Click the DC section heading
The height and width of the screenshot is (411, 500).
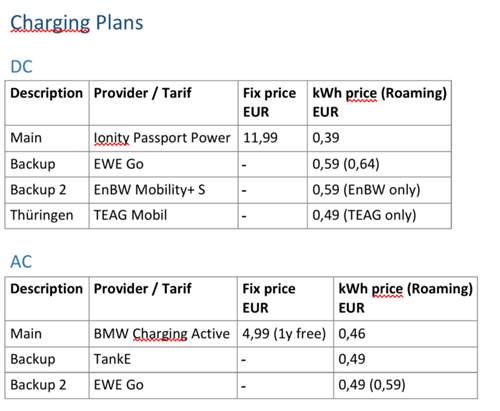tap(21, 67)
